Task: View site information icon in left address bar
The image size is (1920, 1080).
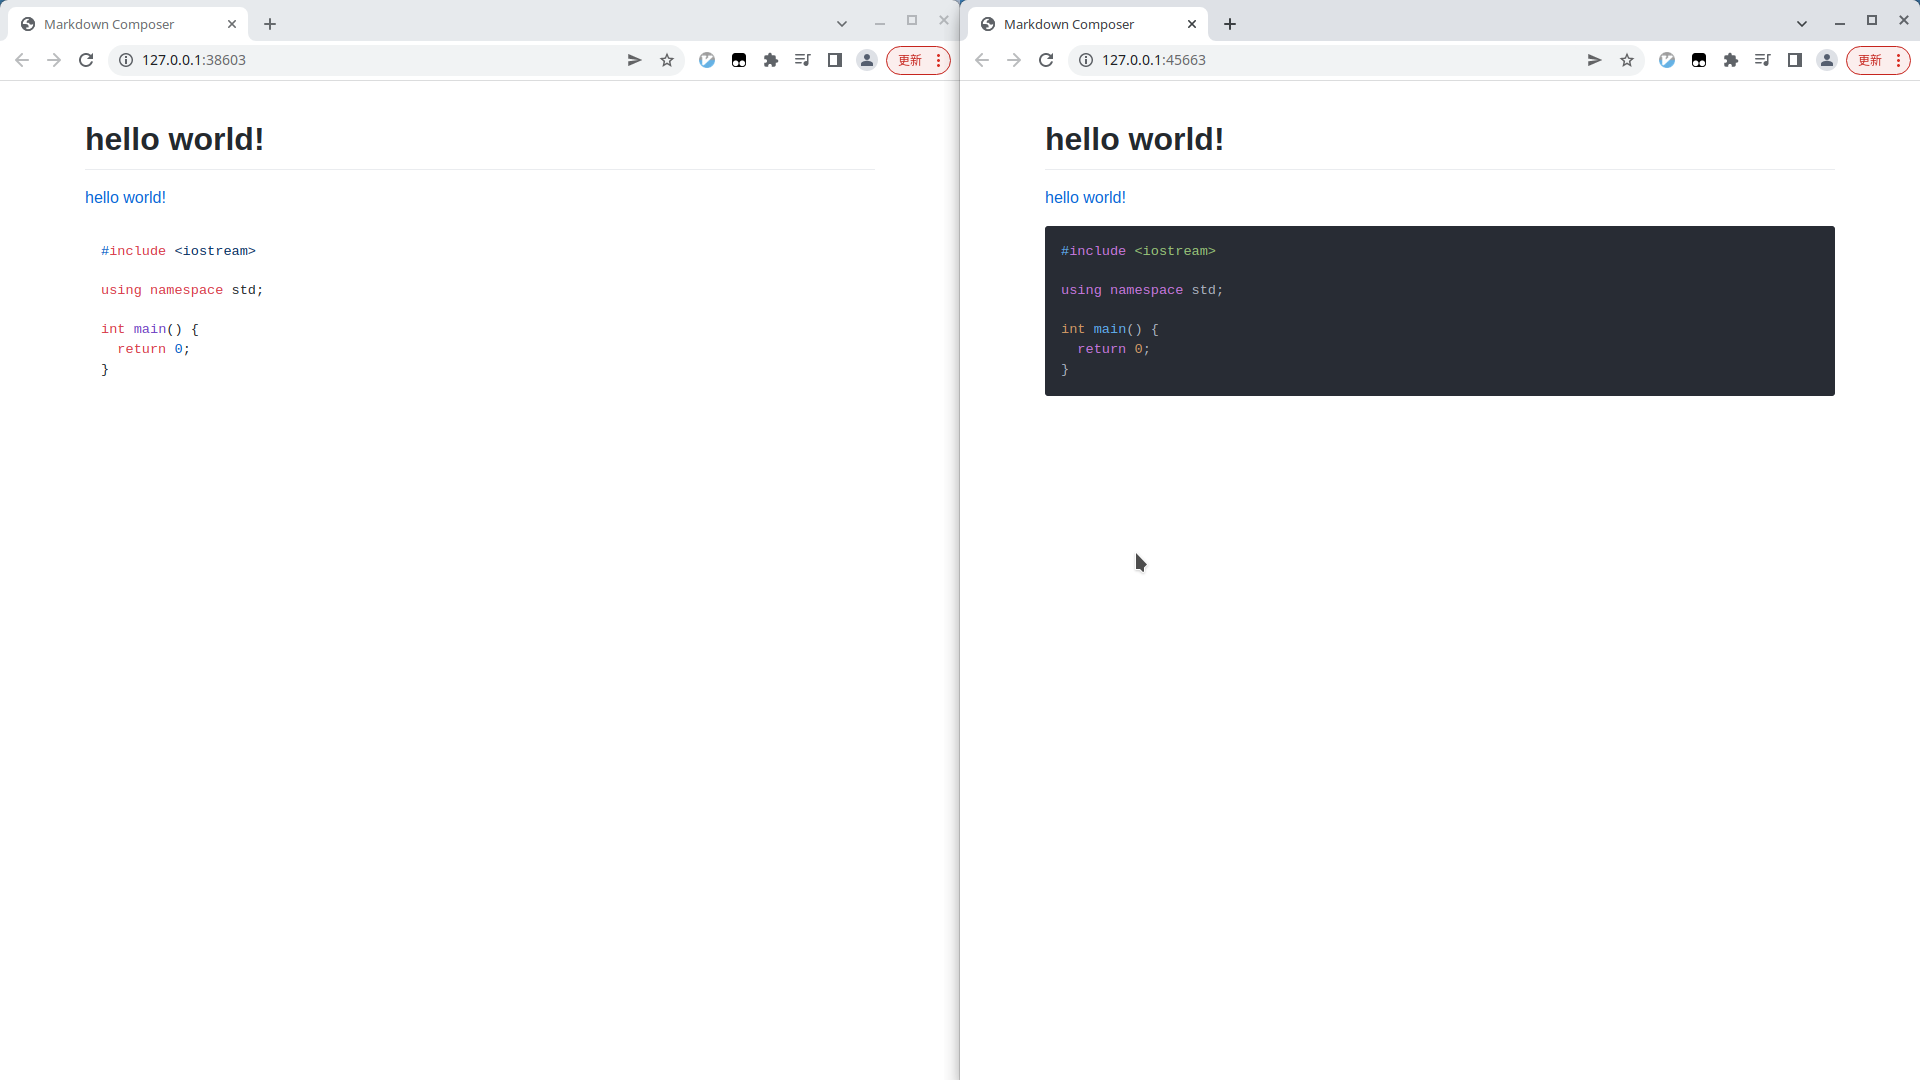Action: [126, 60]
